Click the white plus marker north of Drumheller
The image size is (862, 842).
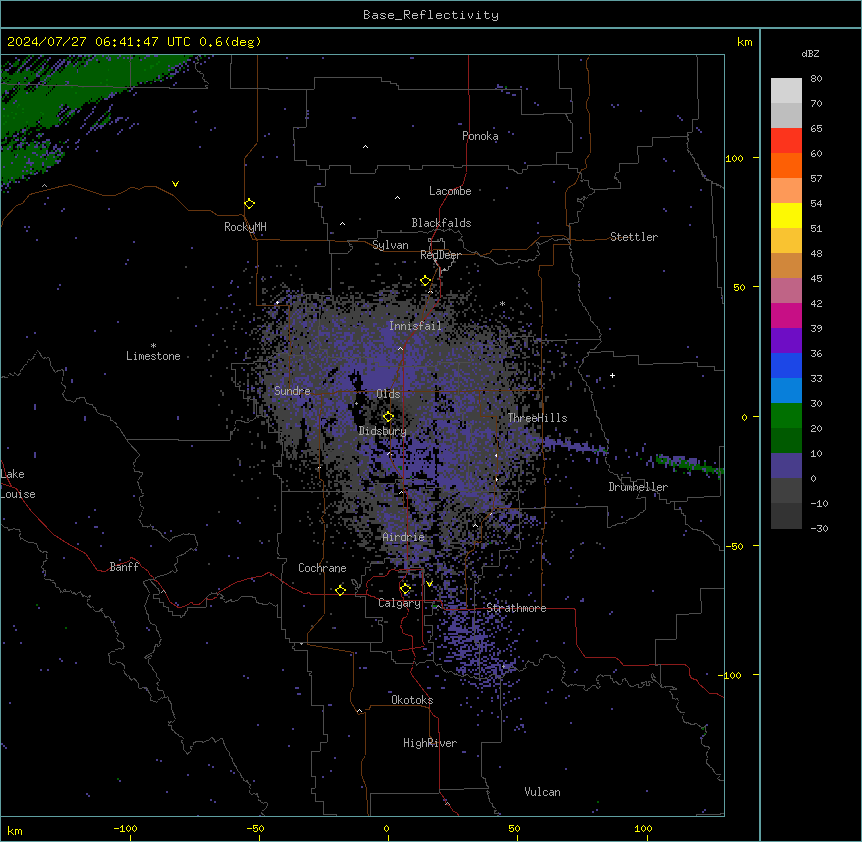coord(612,375)
